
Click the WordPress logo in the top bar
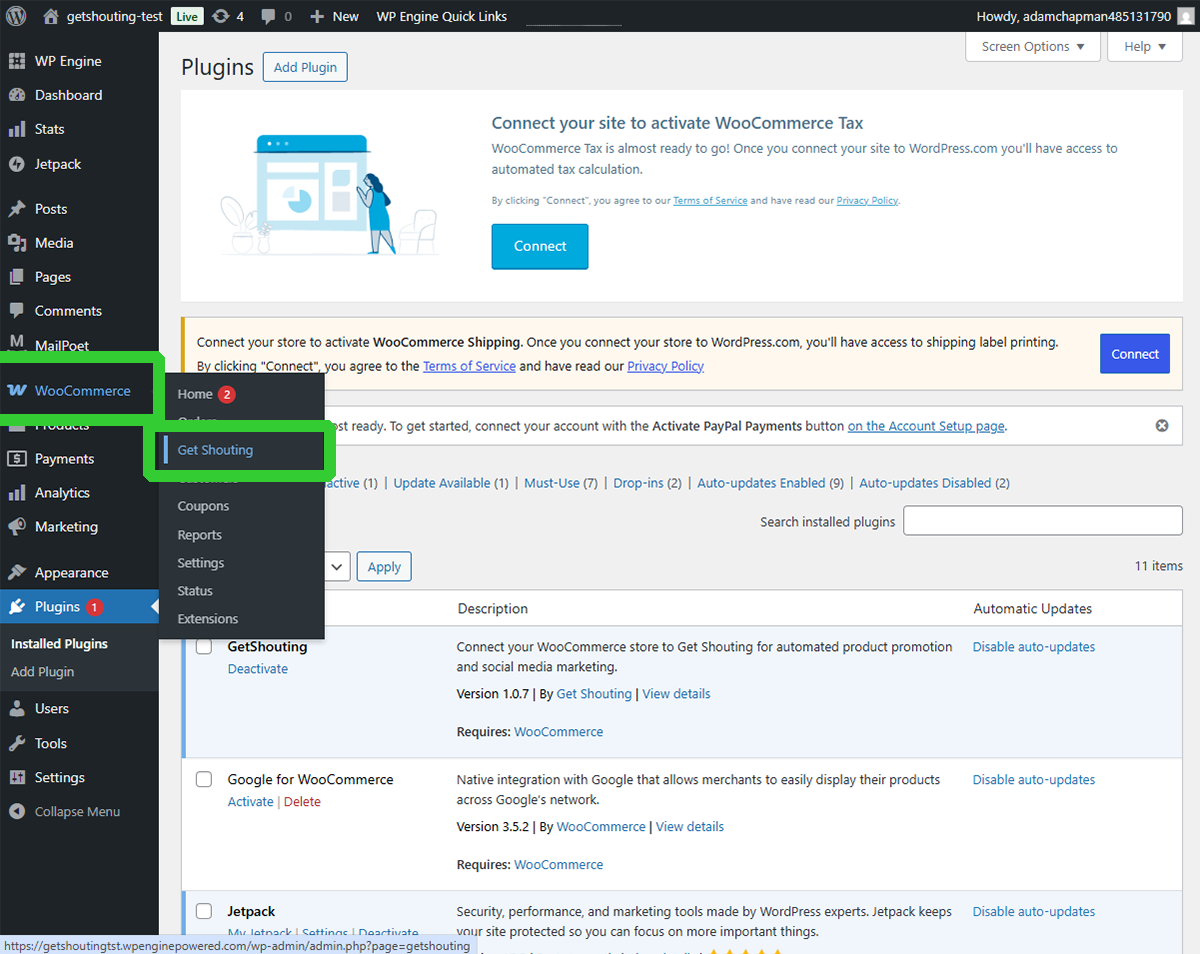click(x=15, y=15)
